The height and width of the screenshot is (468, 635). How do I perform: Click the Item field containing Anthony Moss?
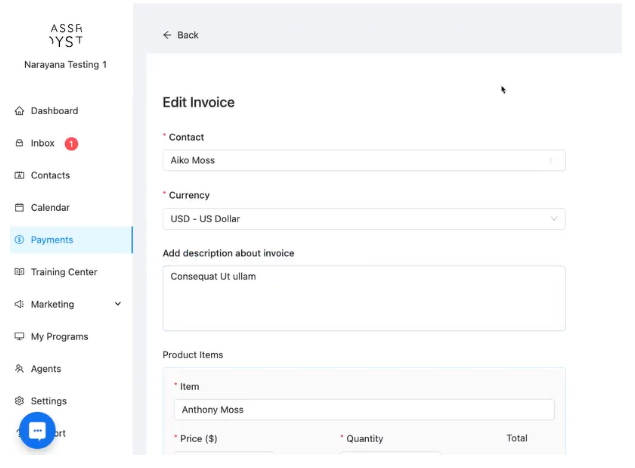click(x=363, y=409)
